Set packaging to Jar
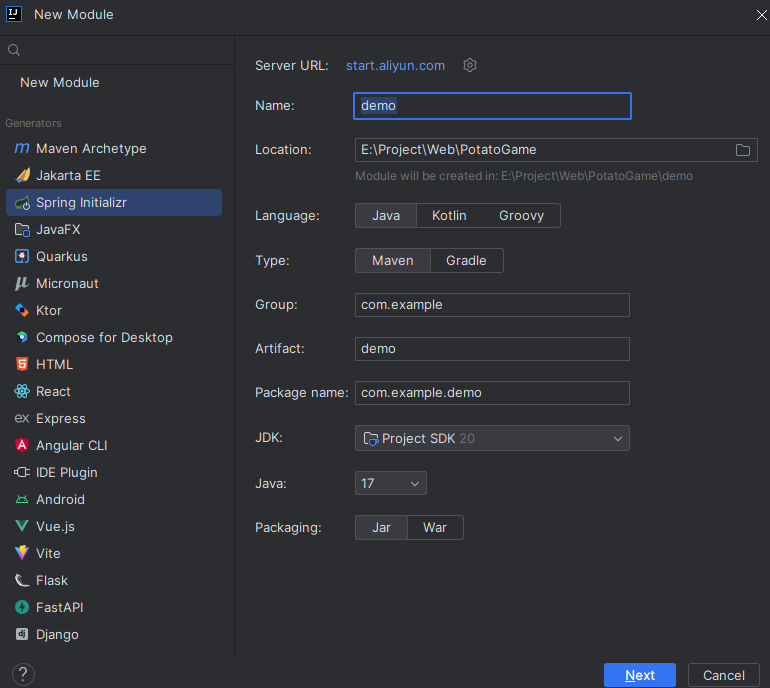The height and width of the screenshot is (688, 770). pyautogui.click(x=382, y=527)
